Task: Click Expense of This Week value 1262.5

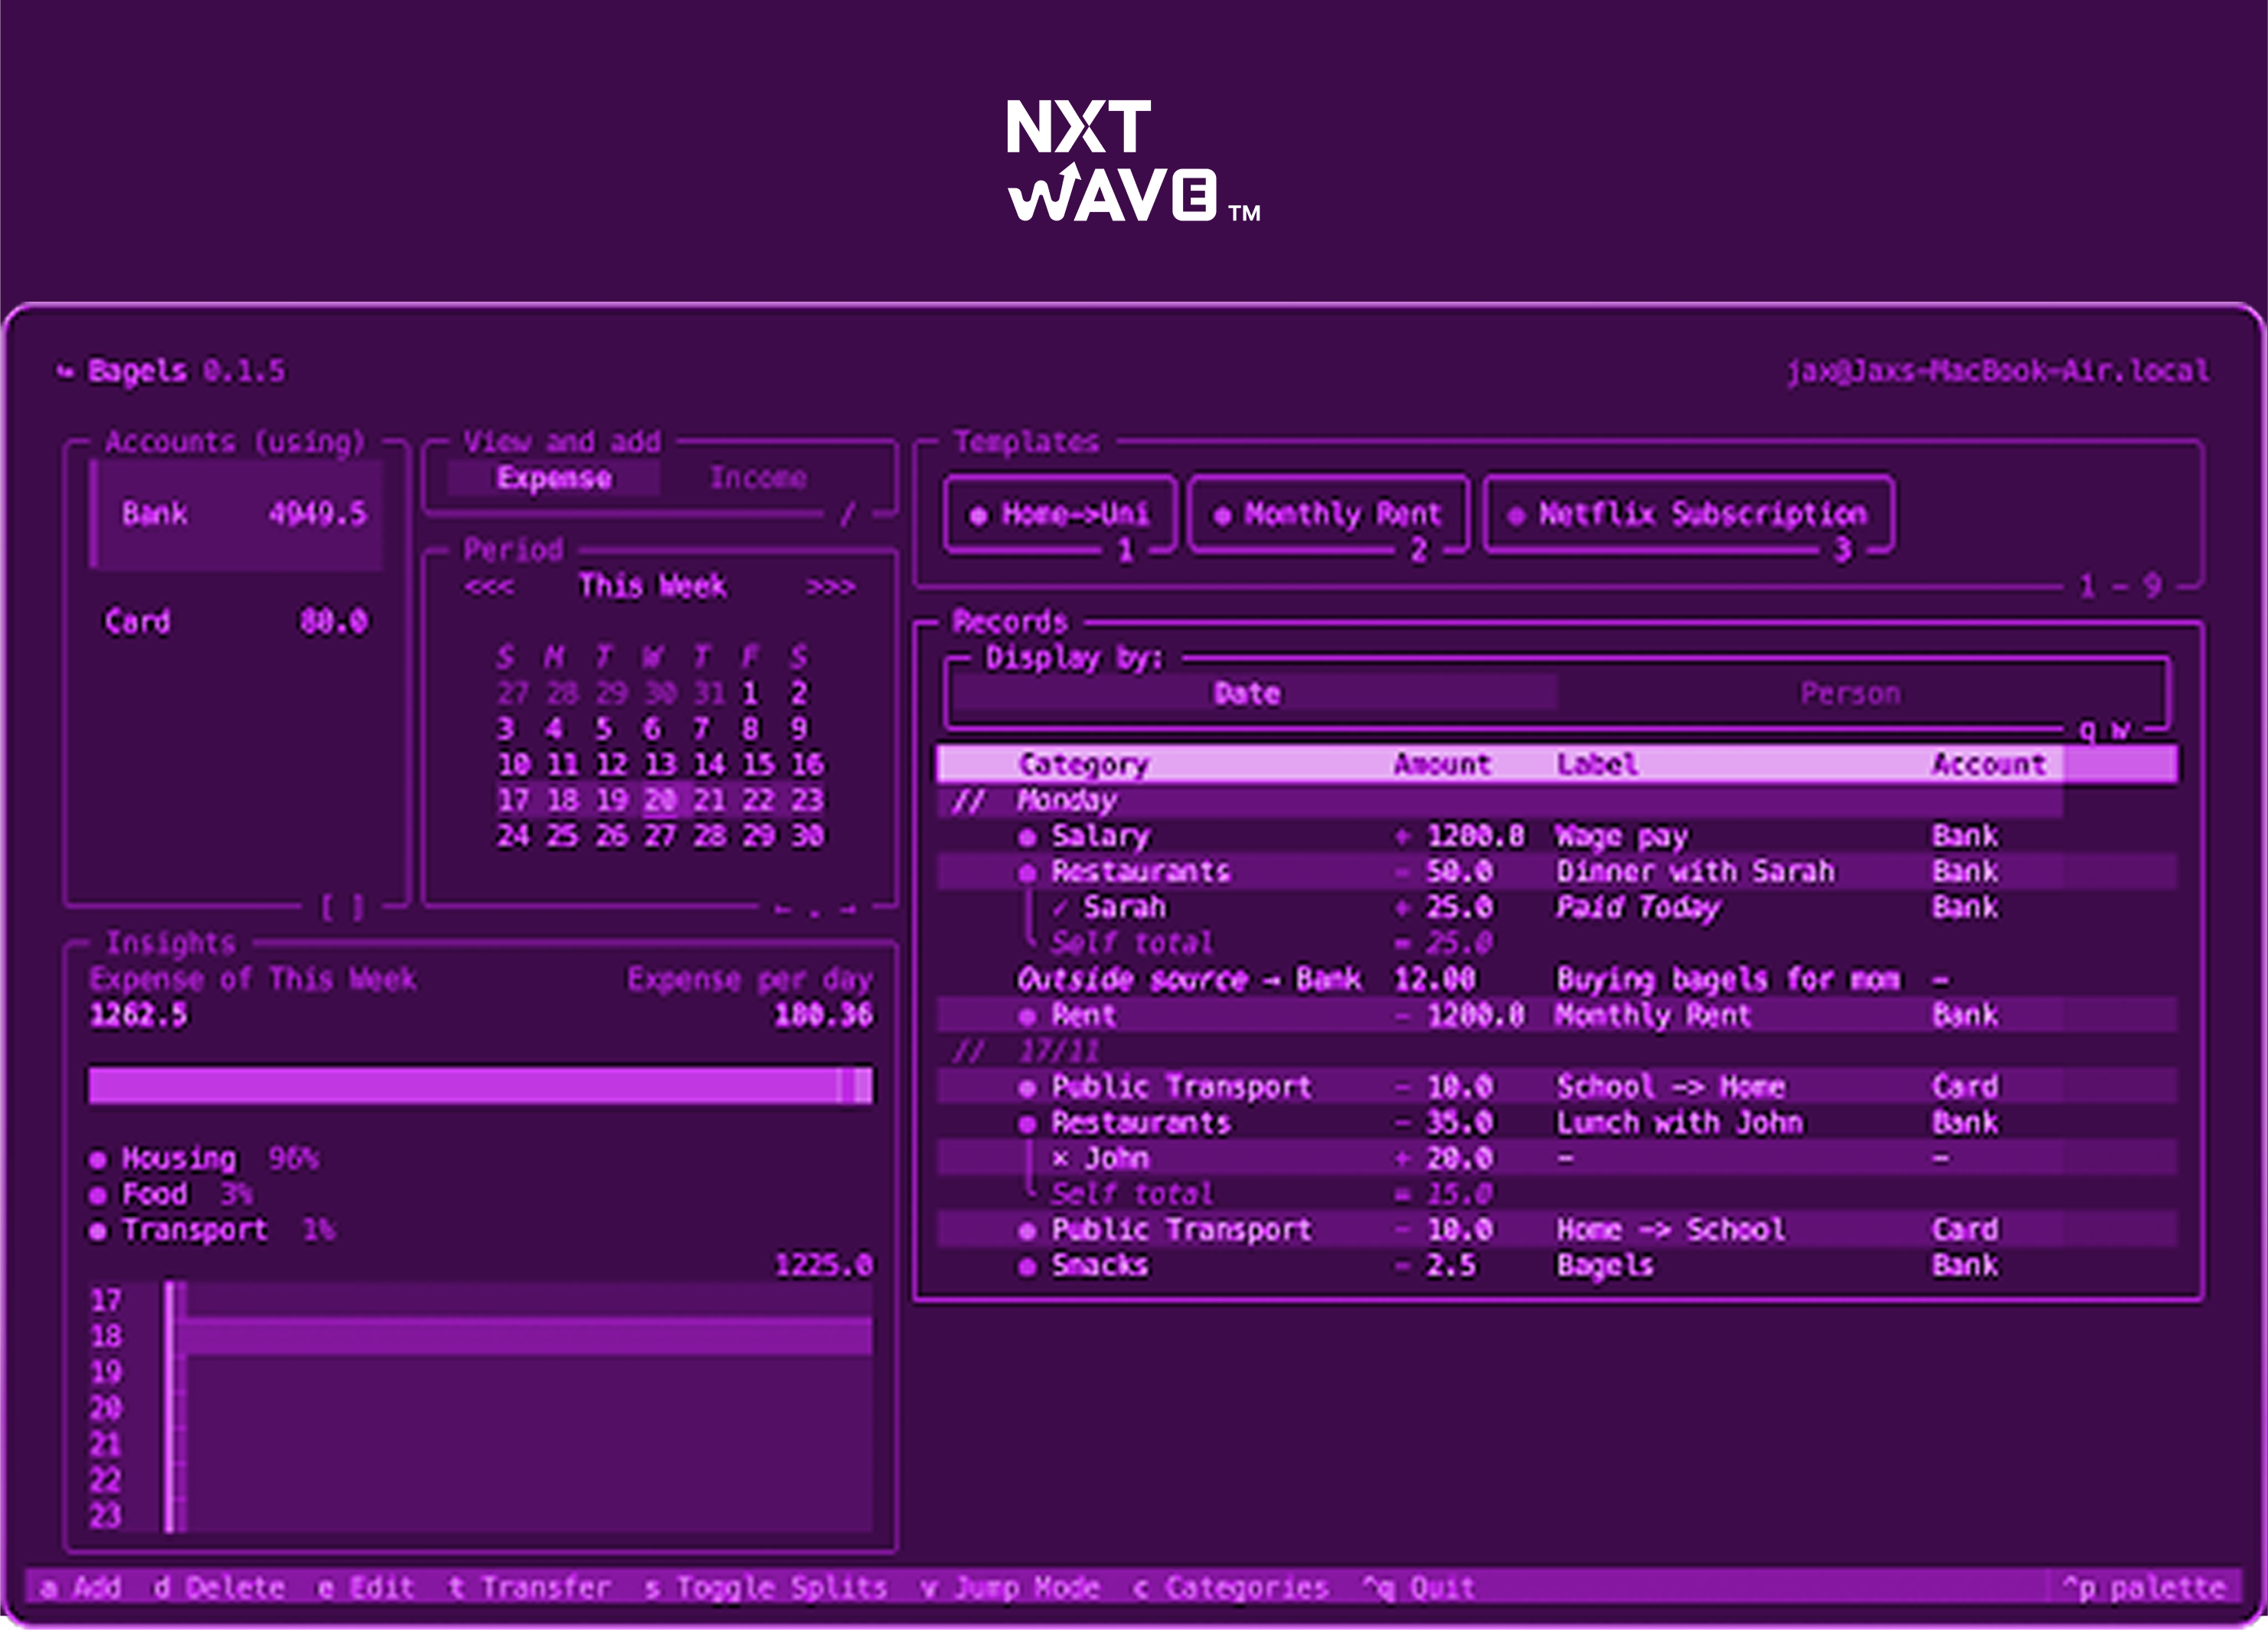Action: (138, 1016)
